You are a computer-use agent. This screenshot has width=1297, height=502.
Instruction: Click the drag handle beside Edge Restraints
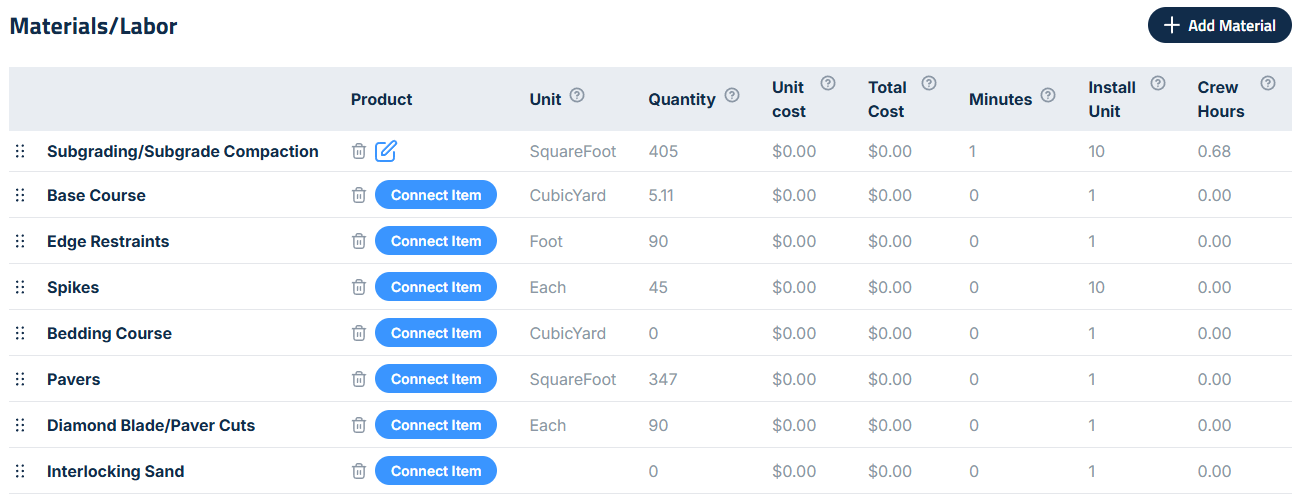[20, 241]
